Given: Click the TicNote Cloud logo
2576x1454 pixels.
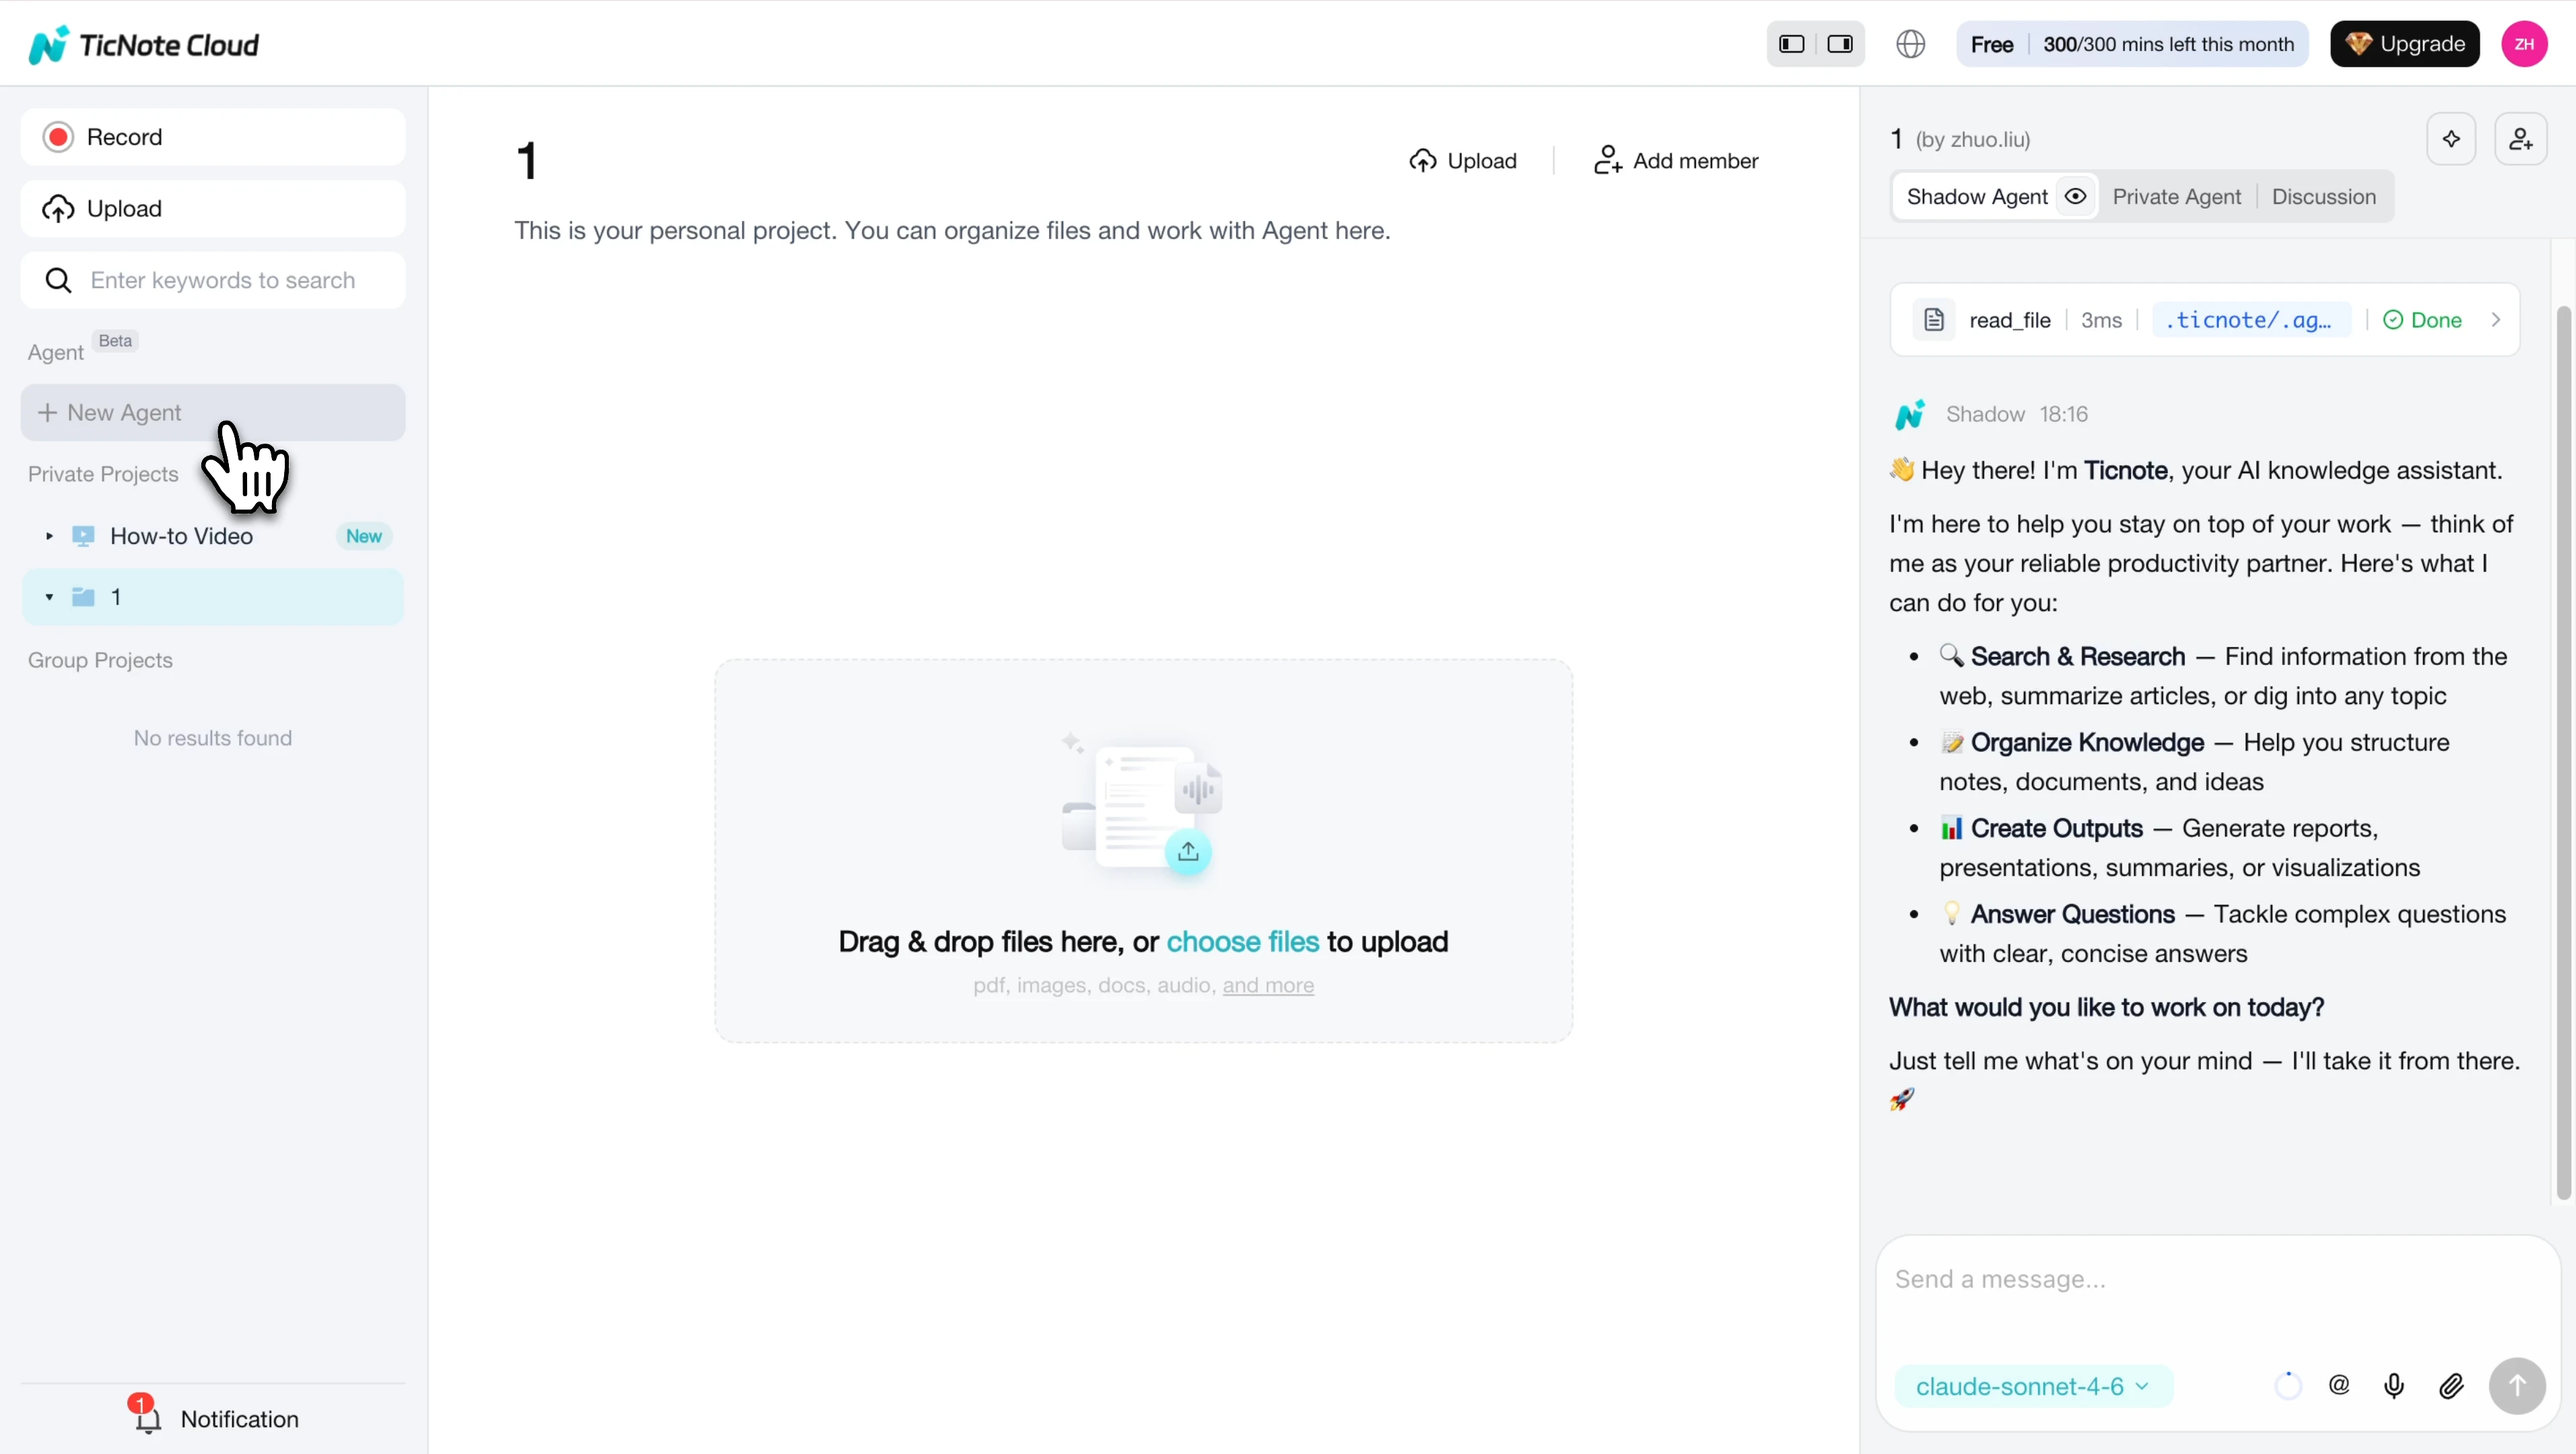Looking at the screenshot, I should click(x=144, y=45).
